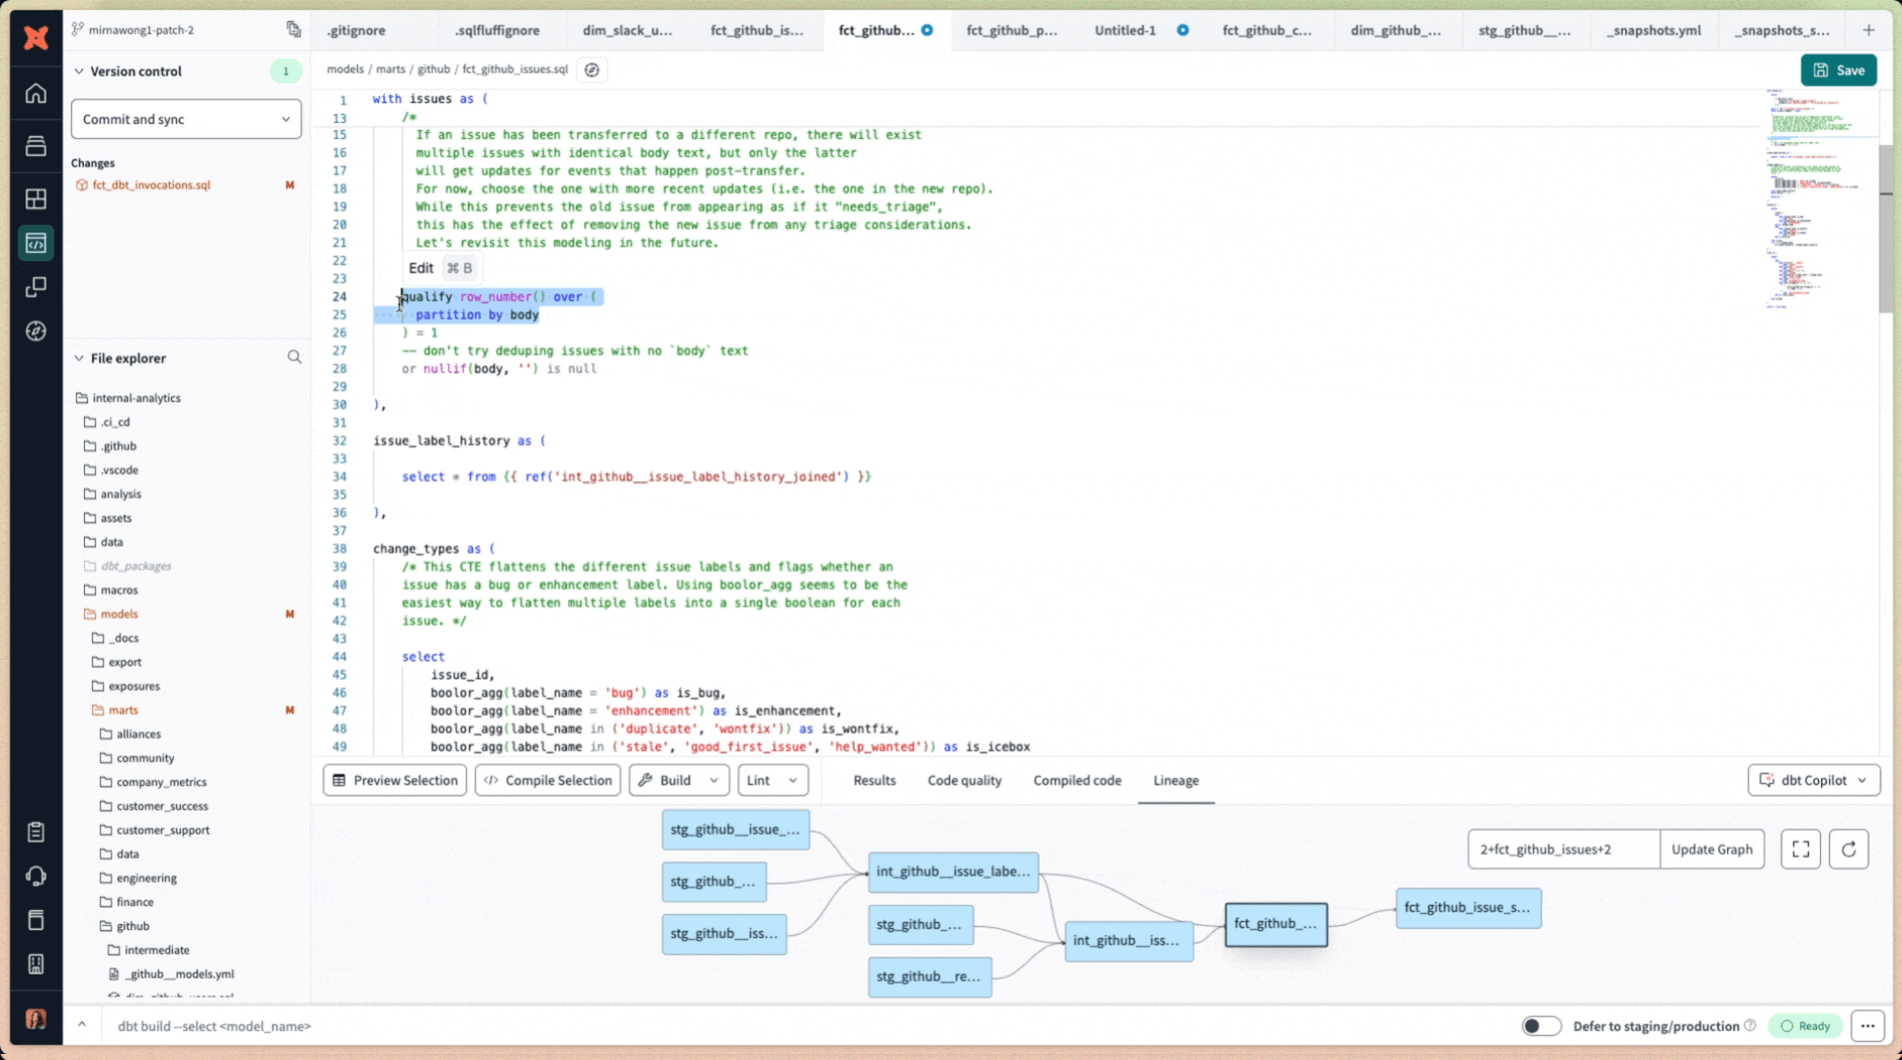The width and height of the screenshot is (1902, 1060).
Task: Open the stg_github____ file tab
Action: (1524, 30)
